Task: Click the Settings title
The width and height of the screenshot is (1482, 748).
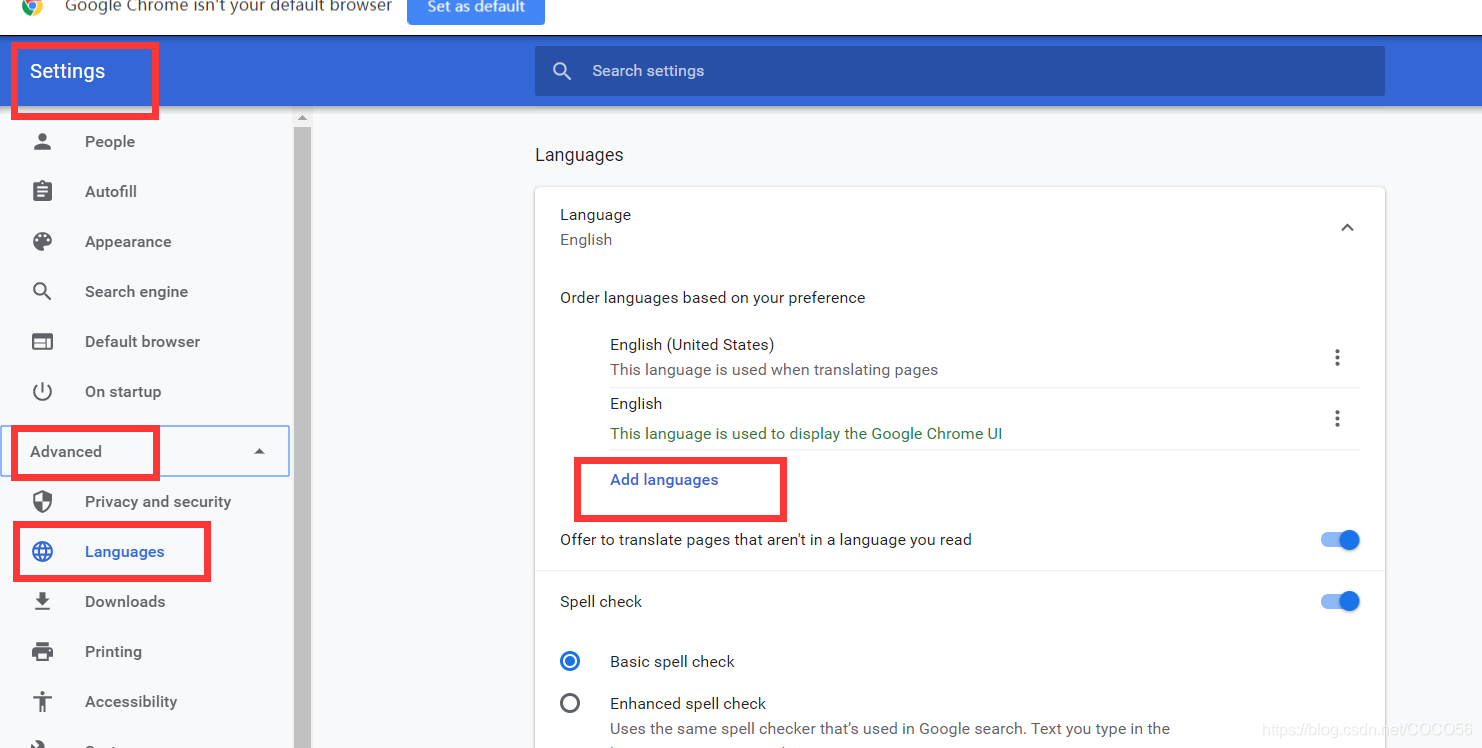Action: click(x=67, y=71)
